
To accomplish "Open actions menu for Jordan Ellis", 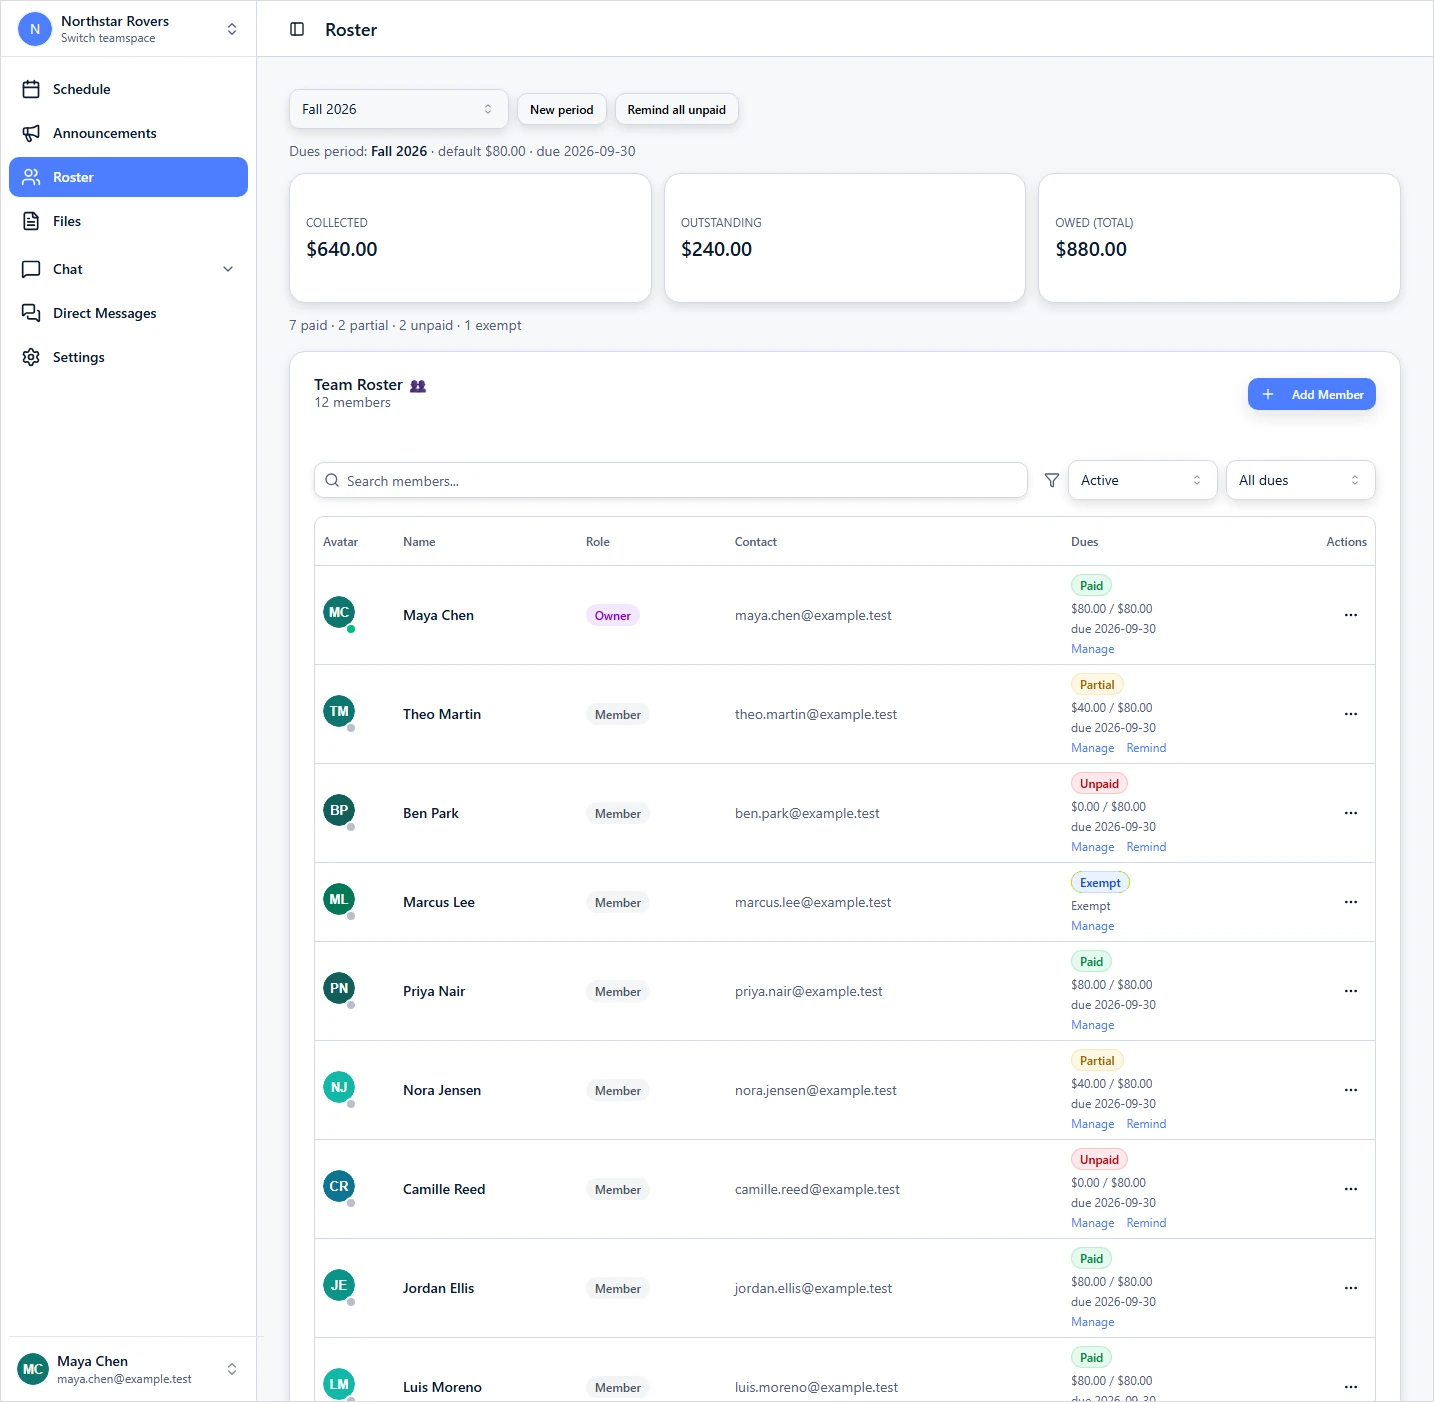I will click(1351, 1288).
